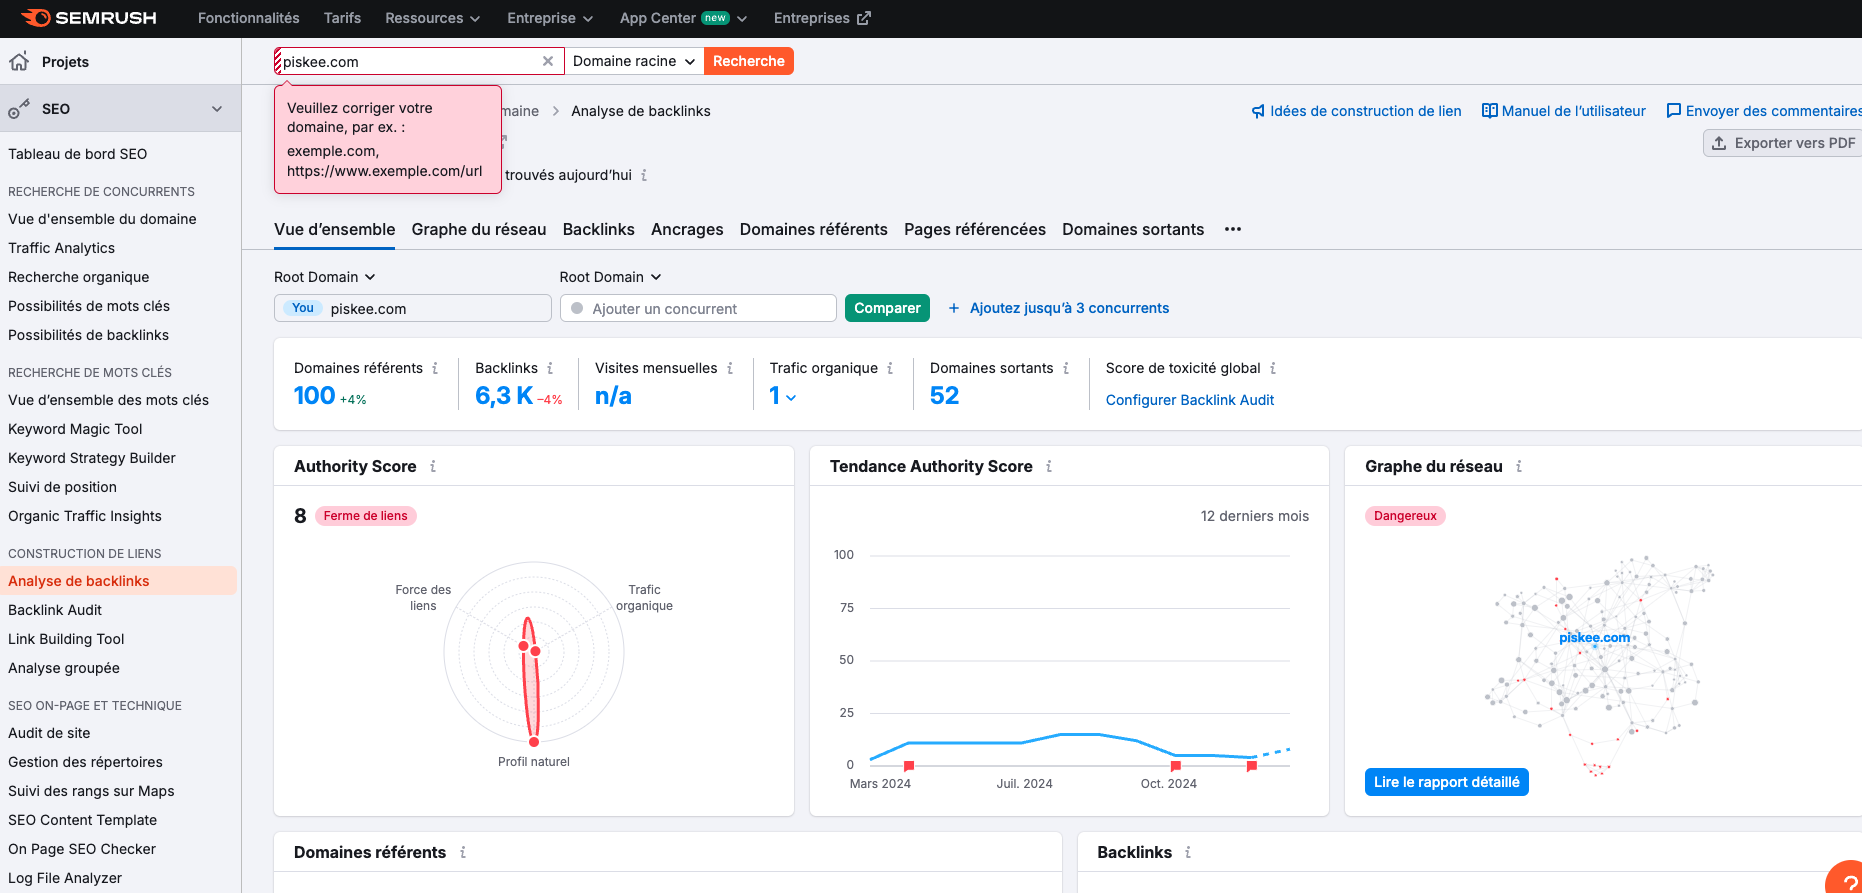Click info icon next to Backlinks metric
The image size is (1862, 893).
tap(550, 368)
